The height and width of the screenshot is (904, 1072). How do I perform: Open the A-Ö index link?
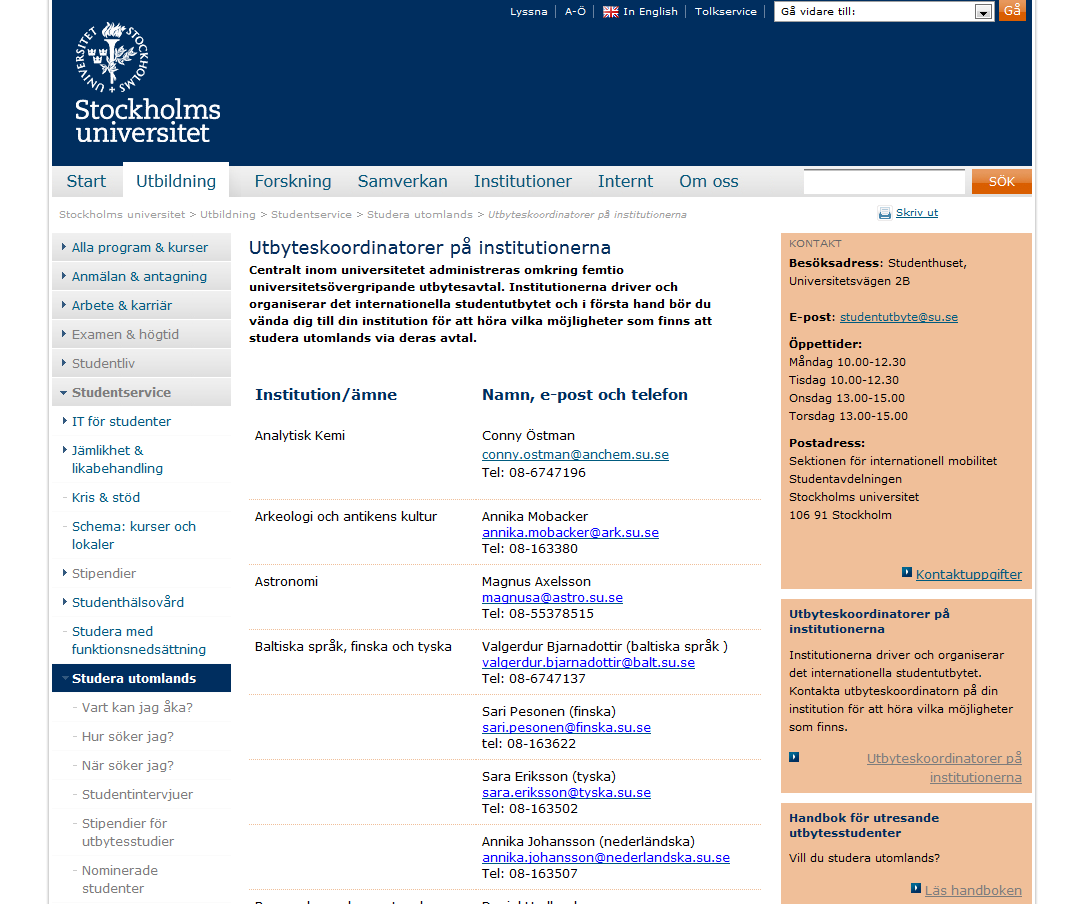pyautogui.click(x=575, y=12)
